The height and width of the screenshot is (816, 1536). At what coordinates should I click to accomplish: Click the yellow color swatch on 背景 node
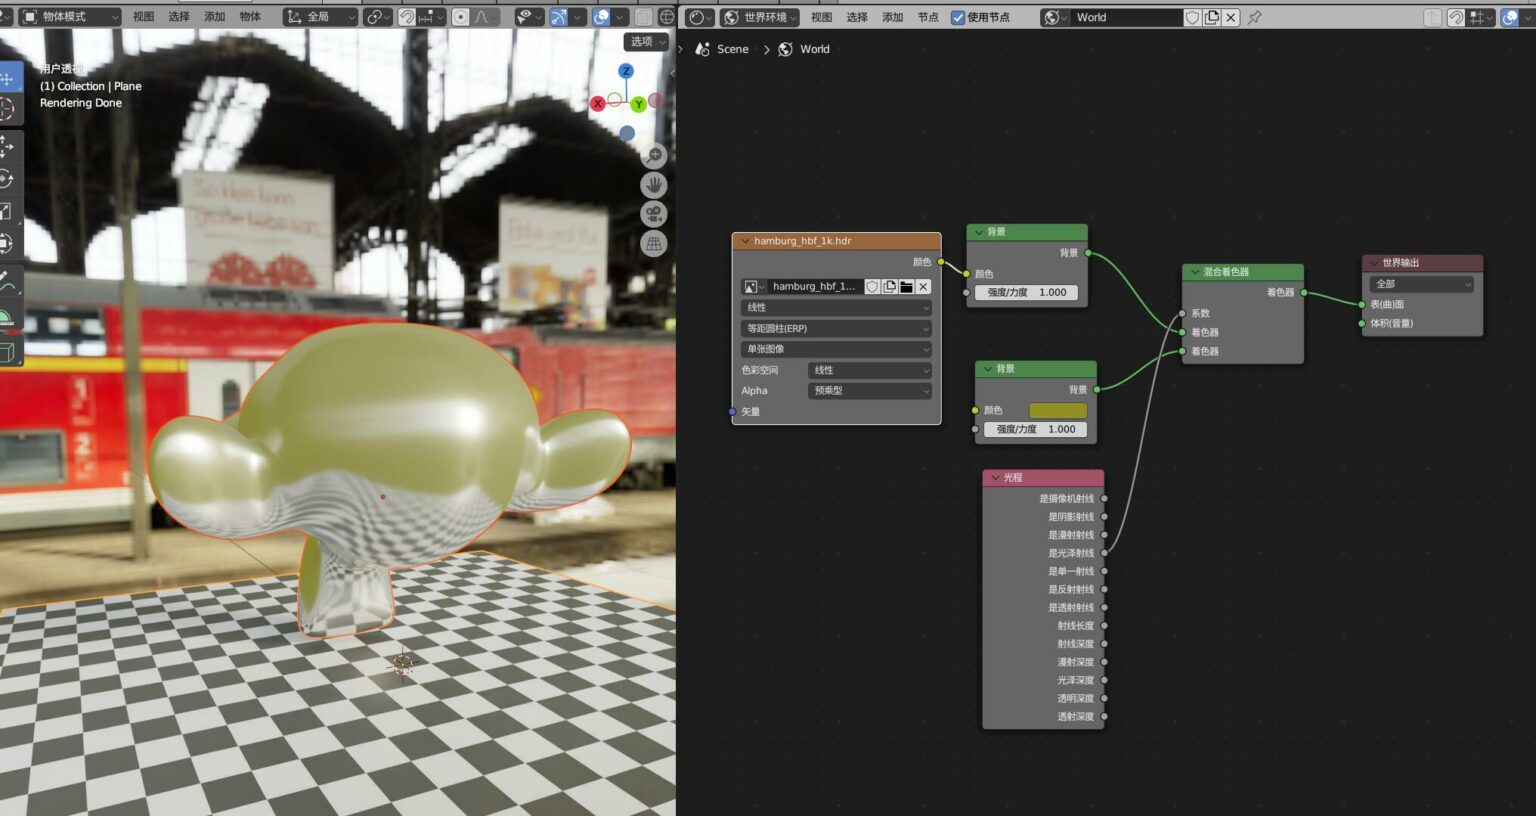1057,411
